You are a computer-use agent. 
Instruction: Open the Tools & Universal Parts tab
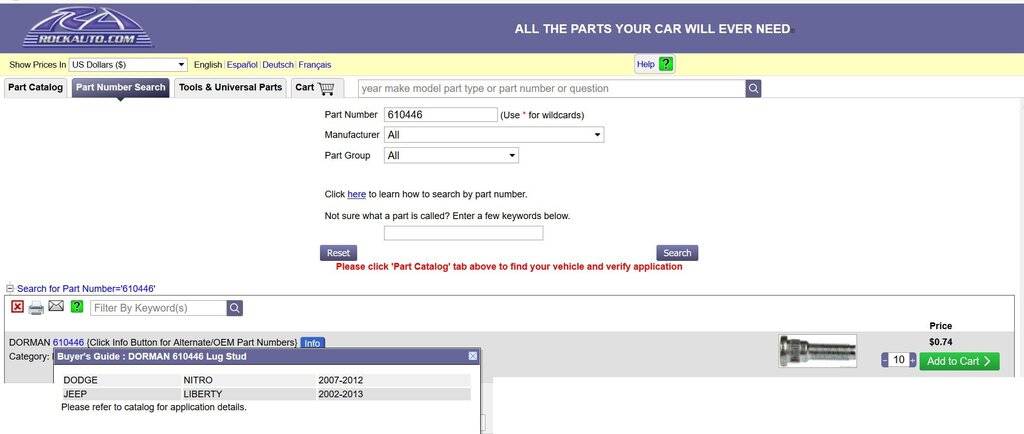pos(230,88)
